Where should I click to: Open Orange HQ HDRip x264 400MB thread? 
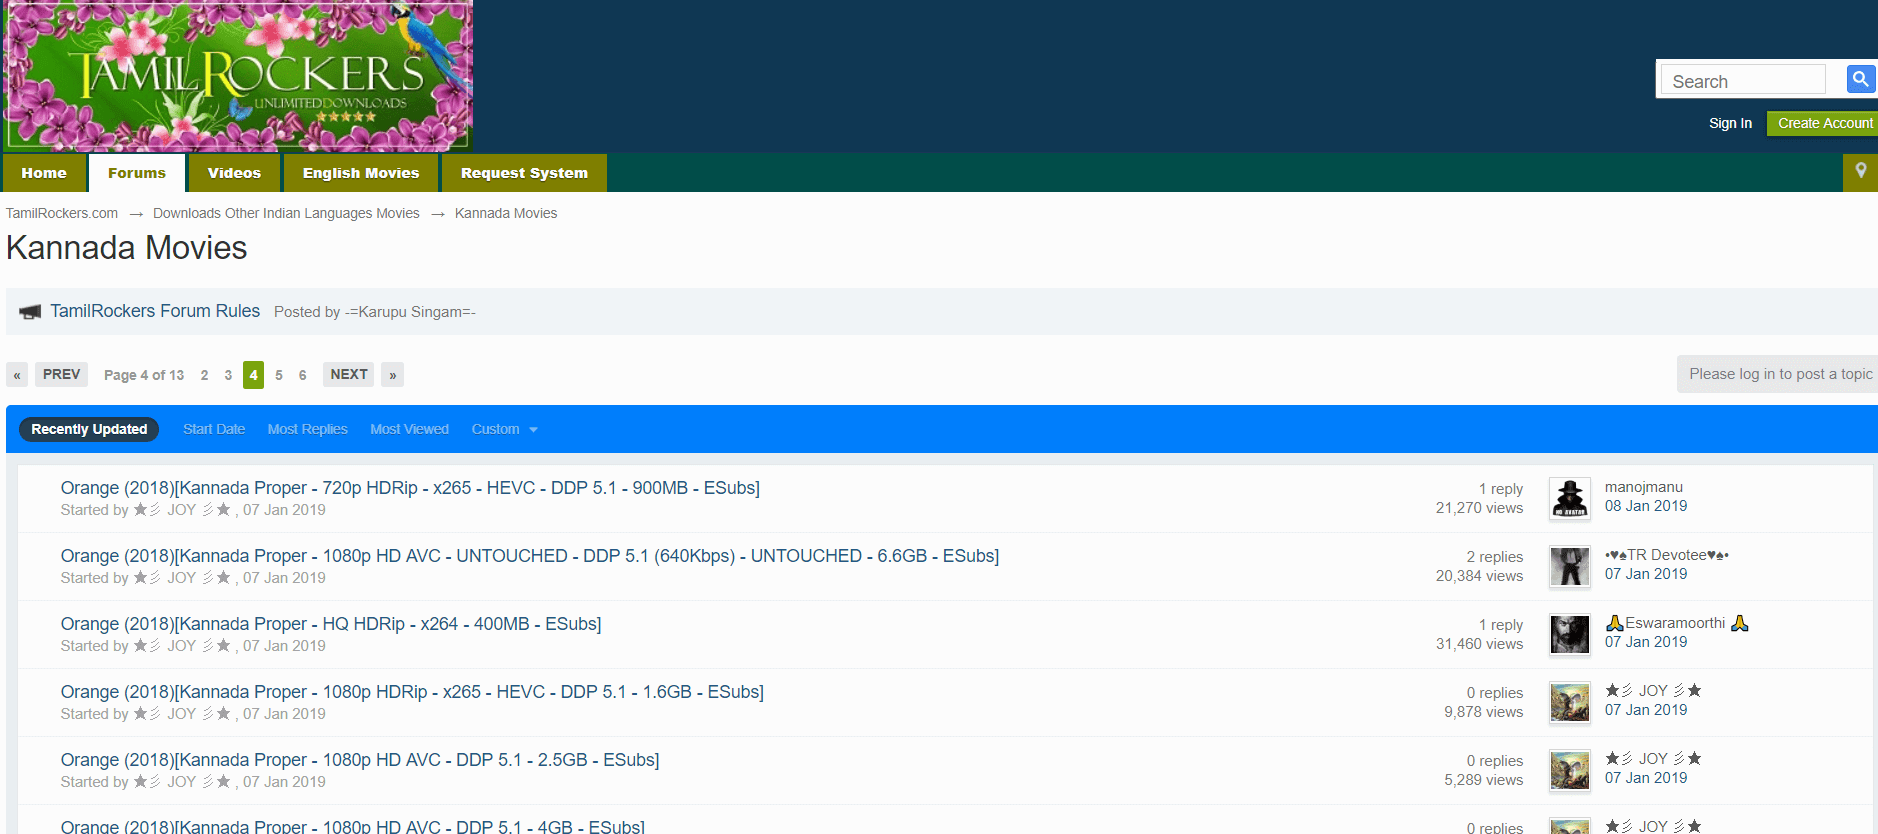pyautogui.click(x=331, y=624)
